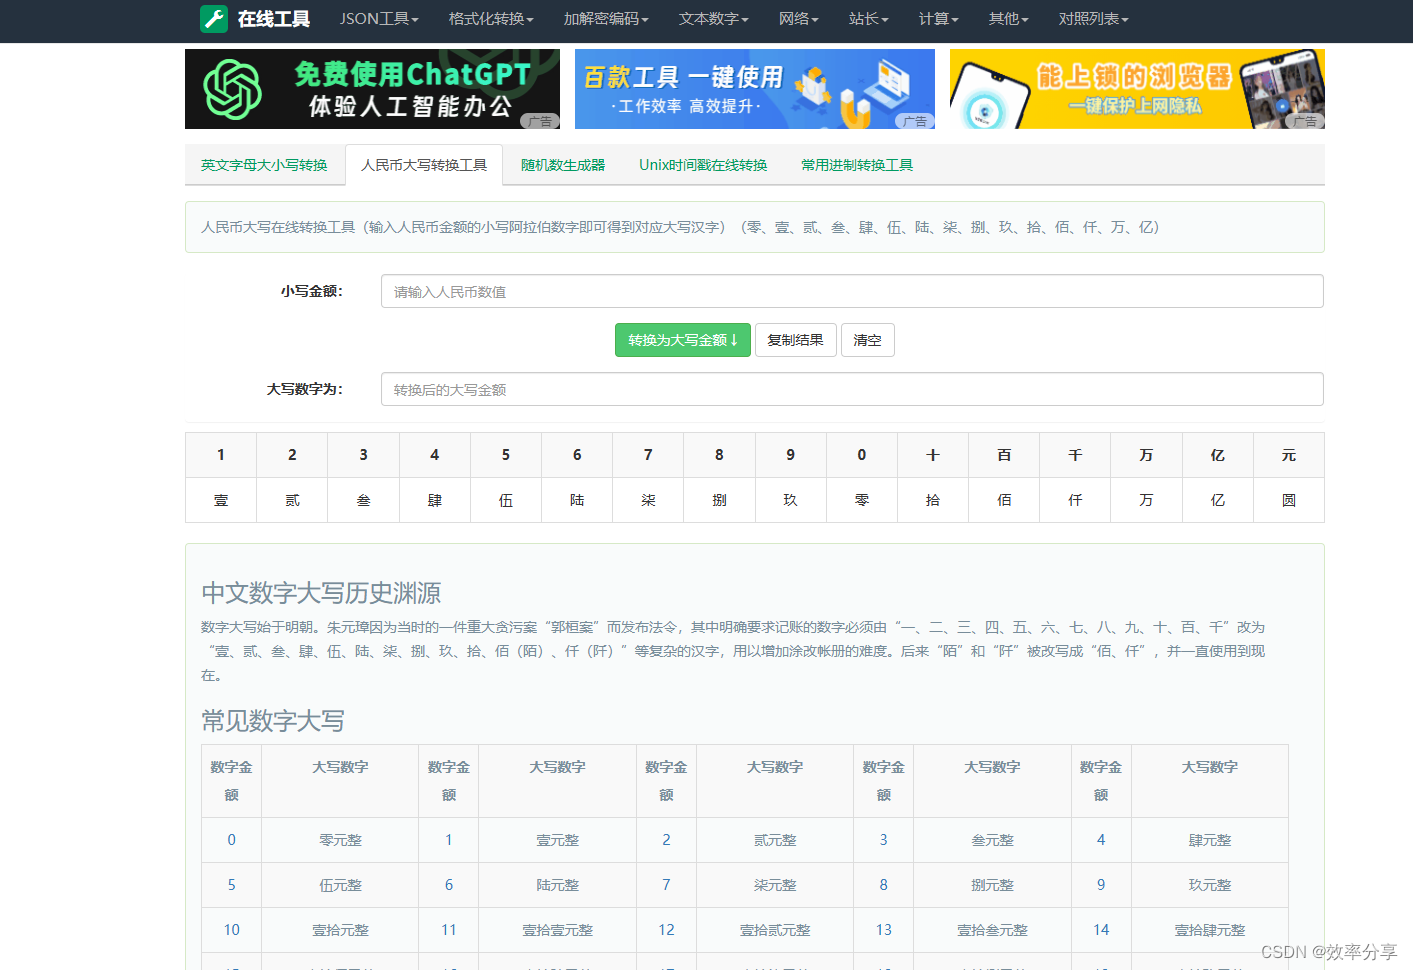Click the 壹拾贰元整 table cell
The width and height of the screenshot is (1413, 970).
click(x=775, y=930)
